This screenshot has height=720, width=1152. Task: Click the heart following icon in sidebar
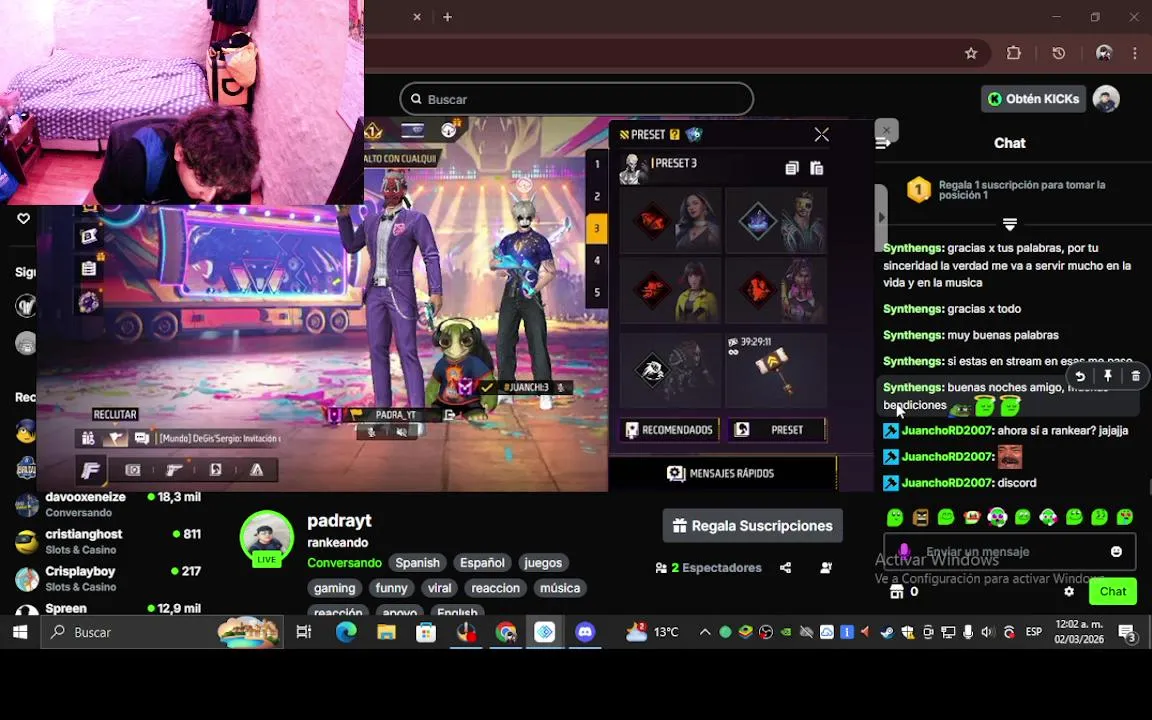coord(24,218)
